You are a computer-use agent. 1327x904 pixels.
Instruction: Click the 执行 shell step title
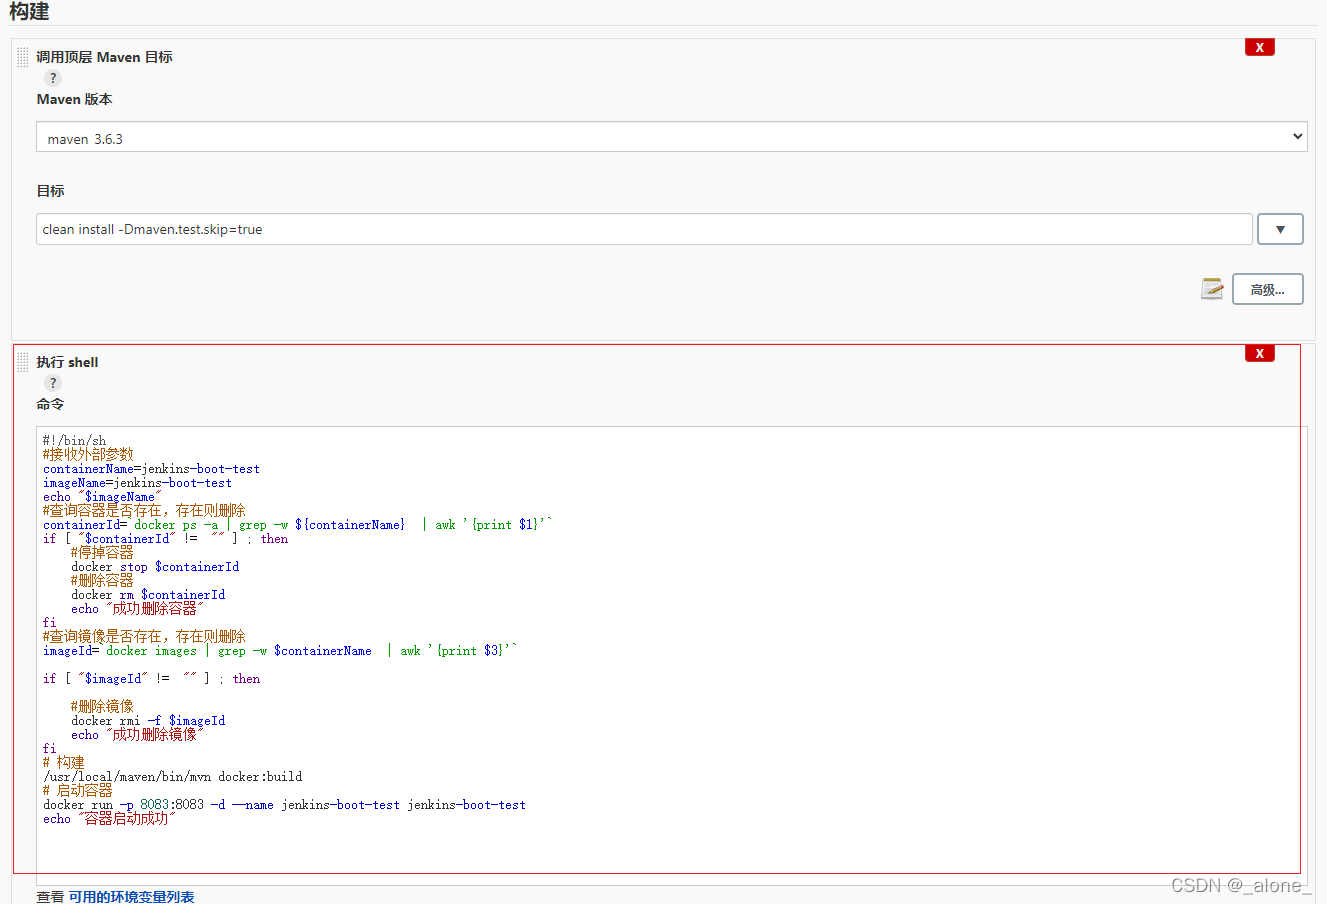pyautogui.click(x=67, y=362)
